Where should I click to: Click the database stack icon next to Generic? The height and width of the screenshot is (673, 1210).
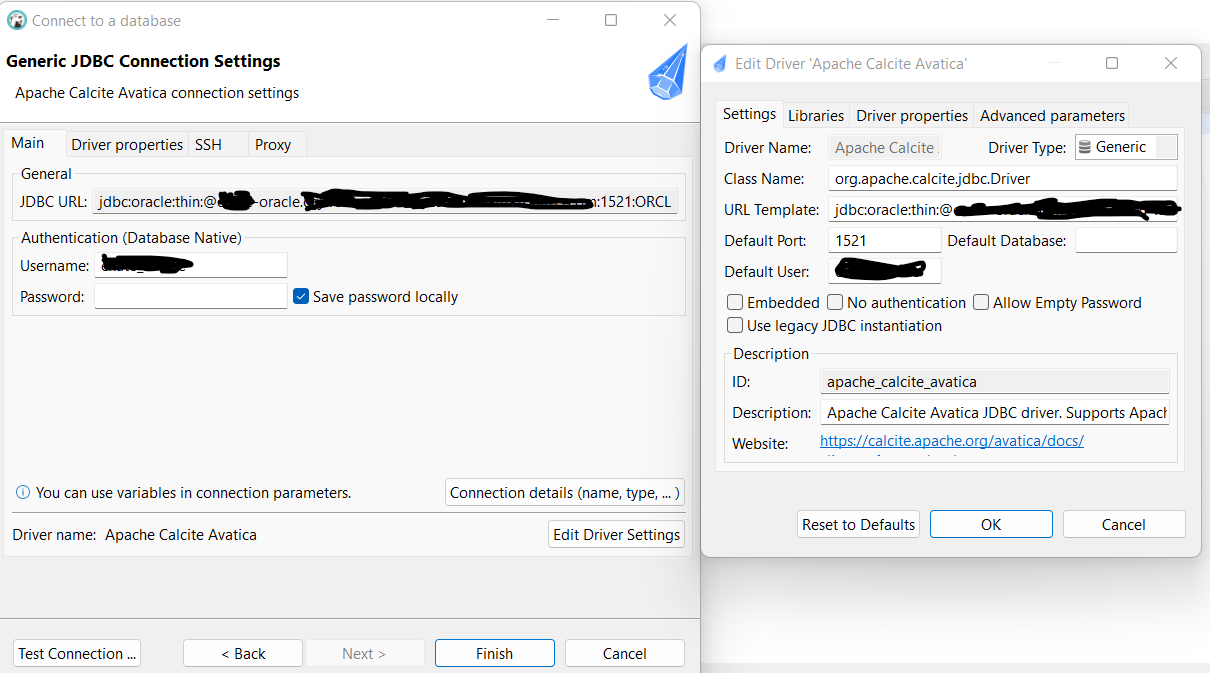click(x=1087, y=146)
